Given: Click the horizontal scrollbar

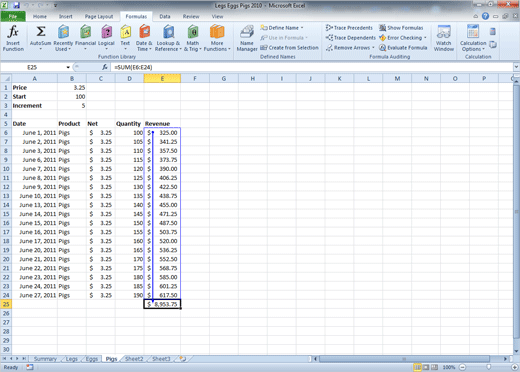Looking at the screenshot, I should click(404, 359).
